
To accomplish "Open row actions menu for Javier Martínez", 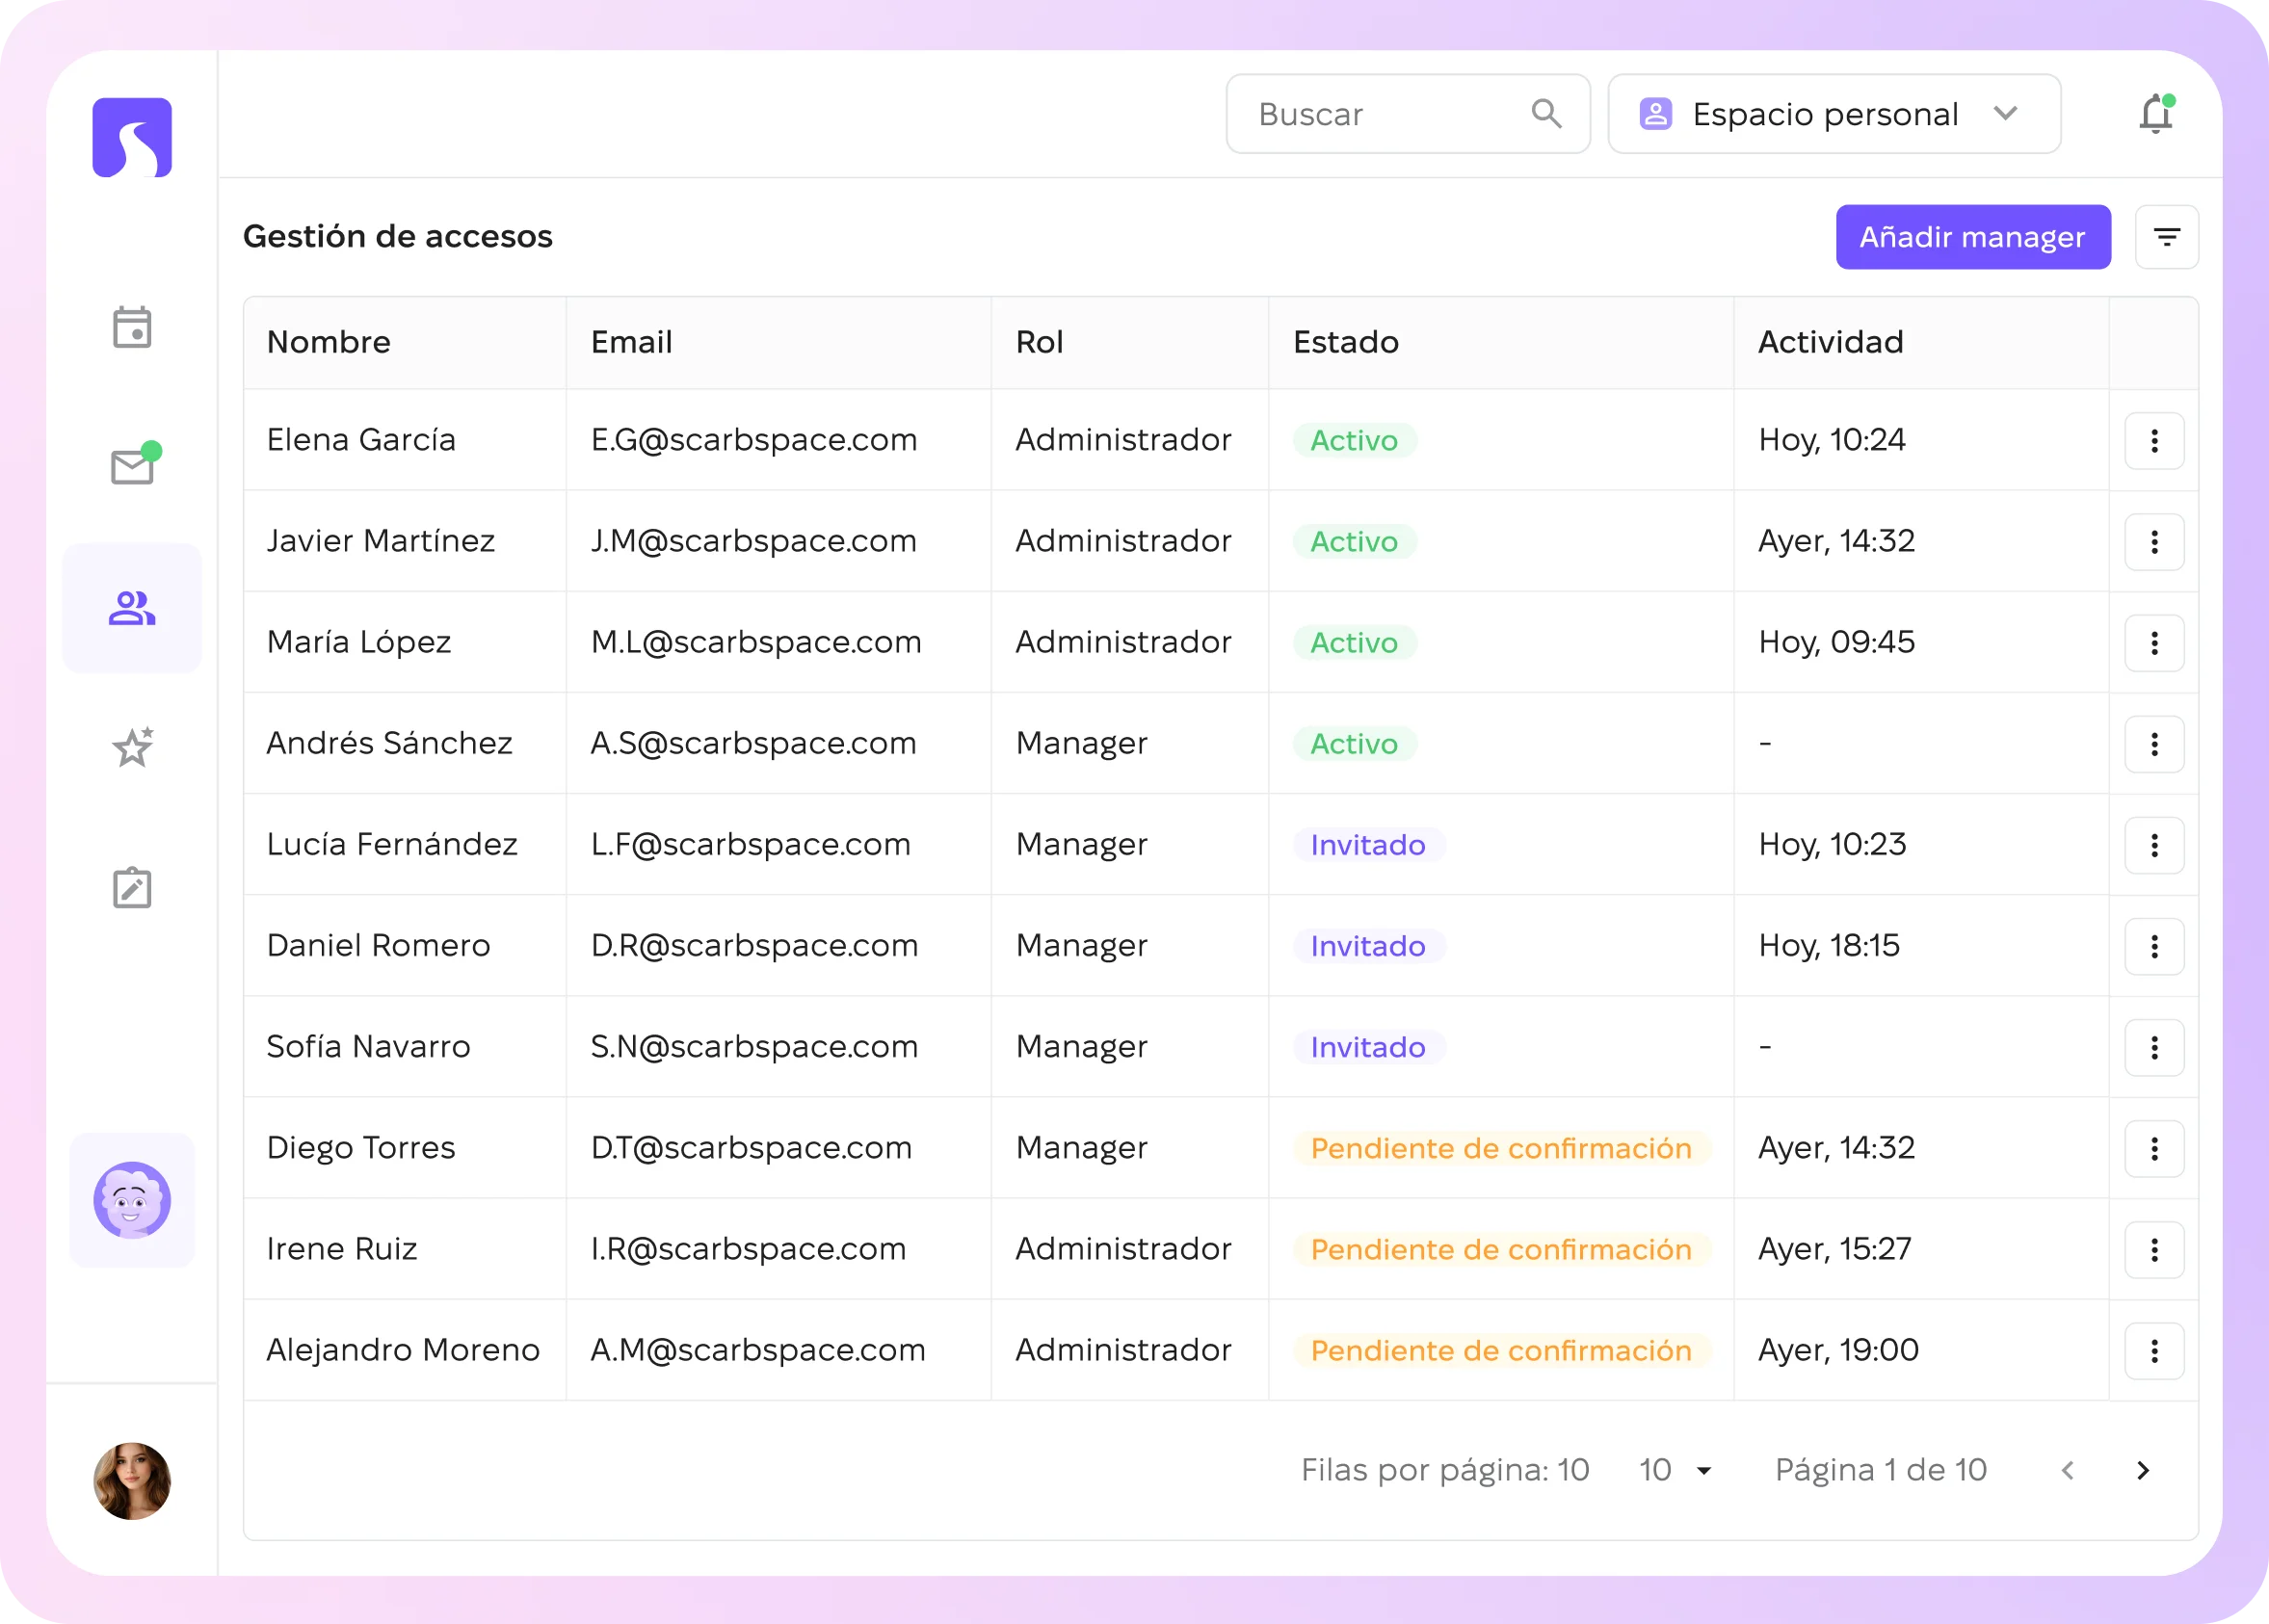I will [2154, 542].
